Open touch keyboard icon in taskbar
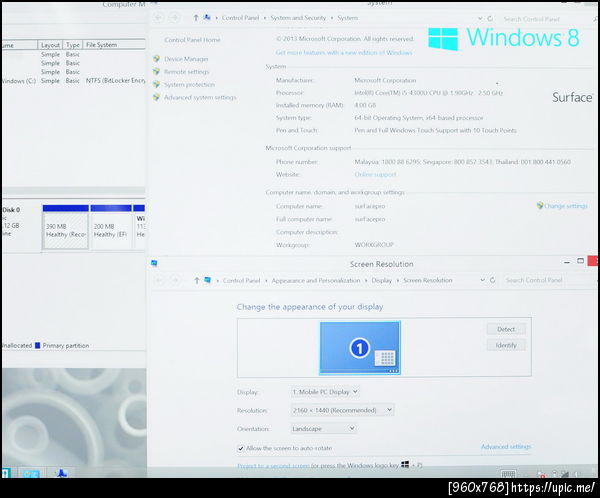 pos(509,474)
